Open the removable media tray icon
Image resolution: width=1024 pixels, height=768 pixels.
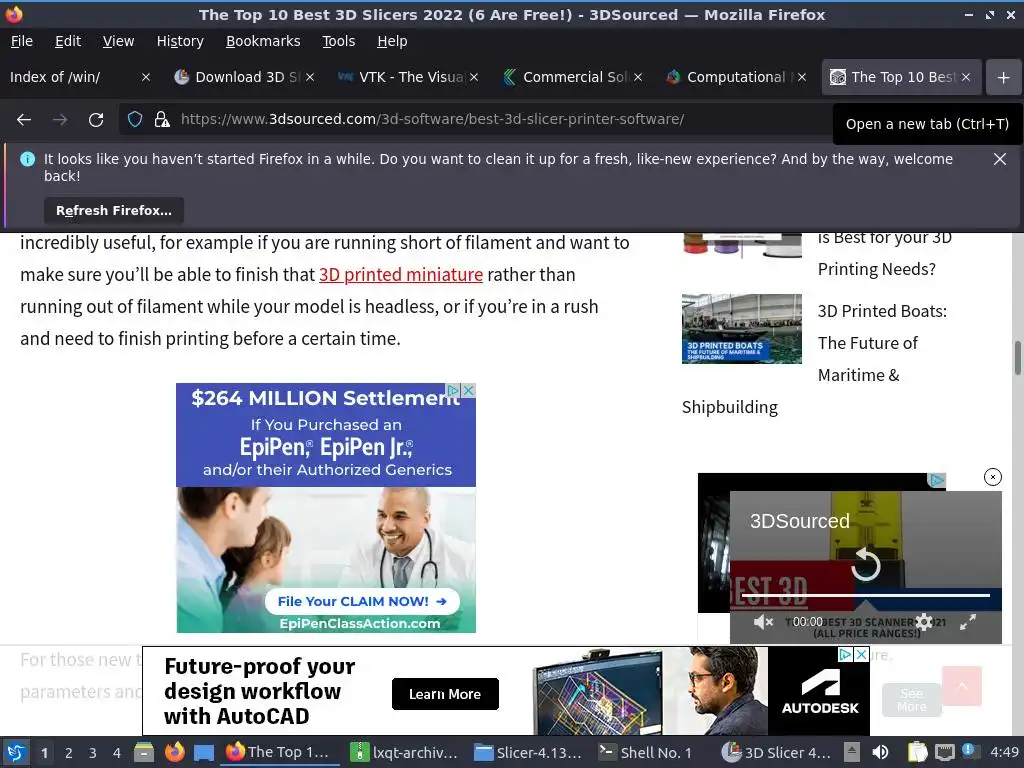point(851,752)
